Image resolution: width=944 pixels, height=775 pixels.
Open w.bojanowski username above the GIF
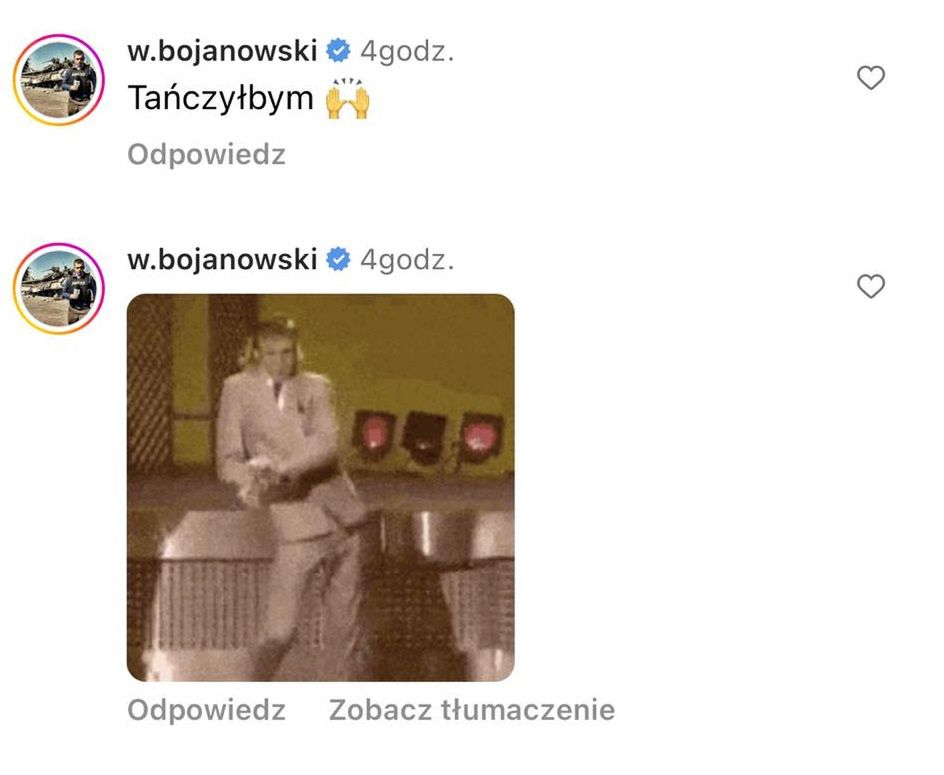coord(222,259)
